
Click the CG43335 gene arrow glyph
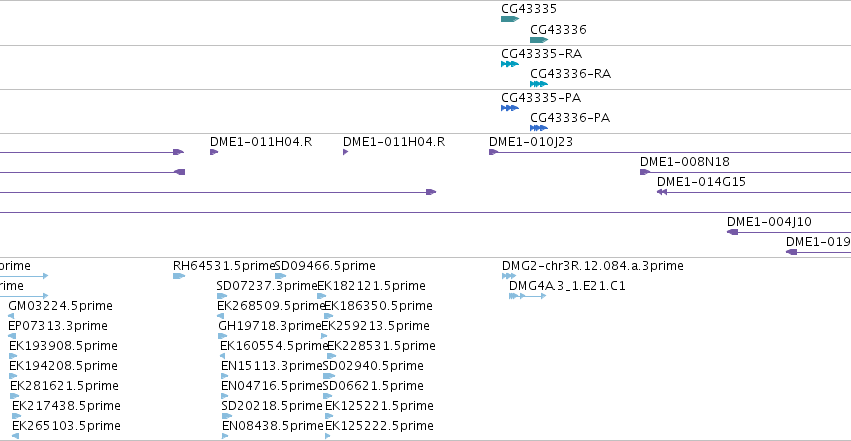tap(510, 19)
